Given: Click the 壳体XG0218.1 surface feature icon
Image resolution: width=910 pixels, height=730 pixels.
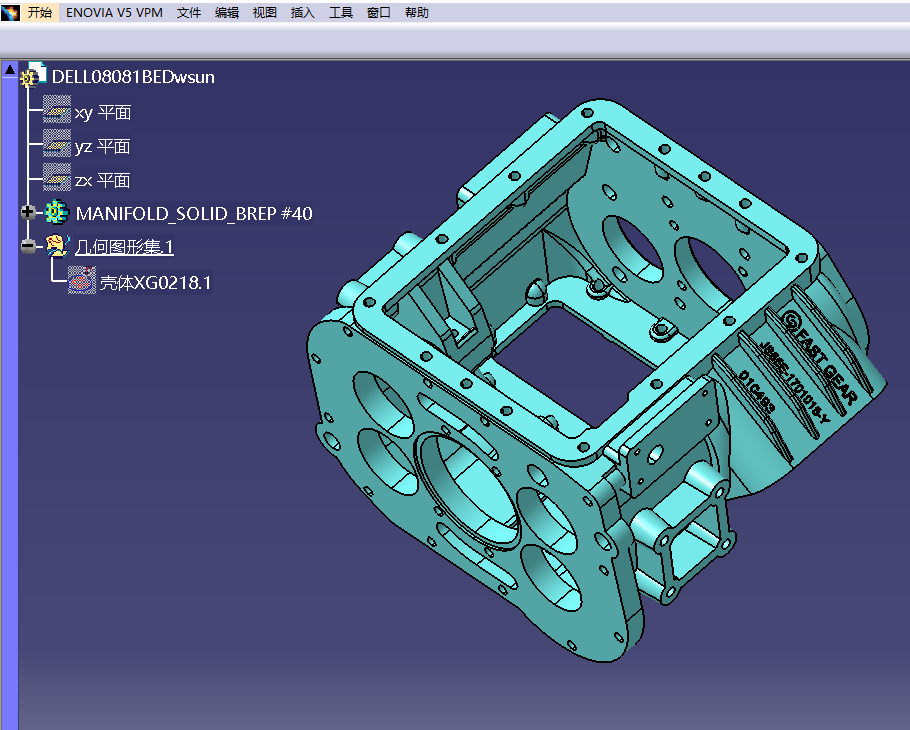Looking at the screenshot, I should point(82,282).
